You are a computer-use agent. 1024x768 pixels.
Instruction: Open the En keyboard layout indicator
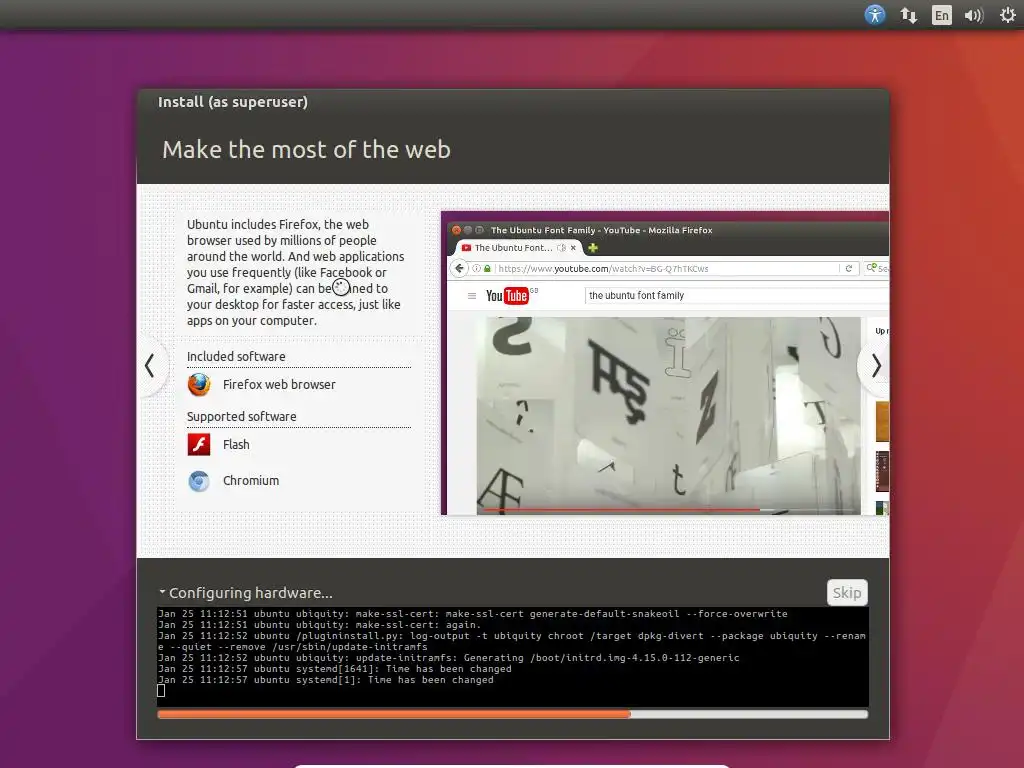point(941,15)
